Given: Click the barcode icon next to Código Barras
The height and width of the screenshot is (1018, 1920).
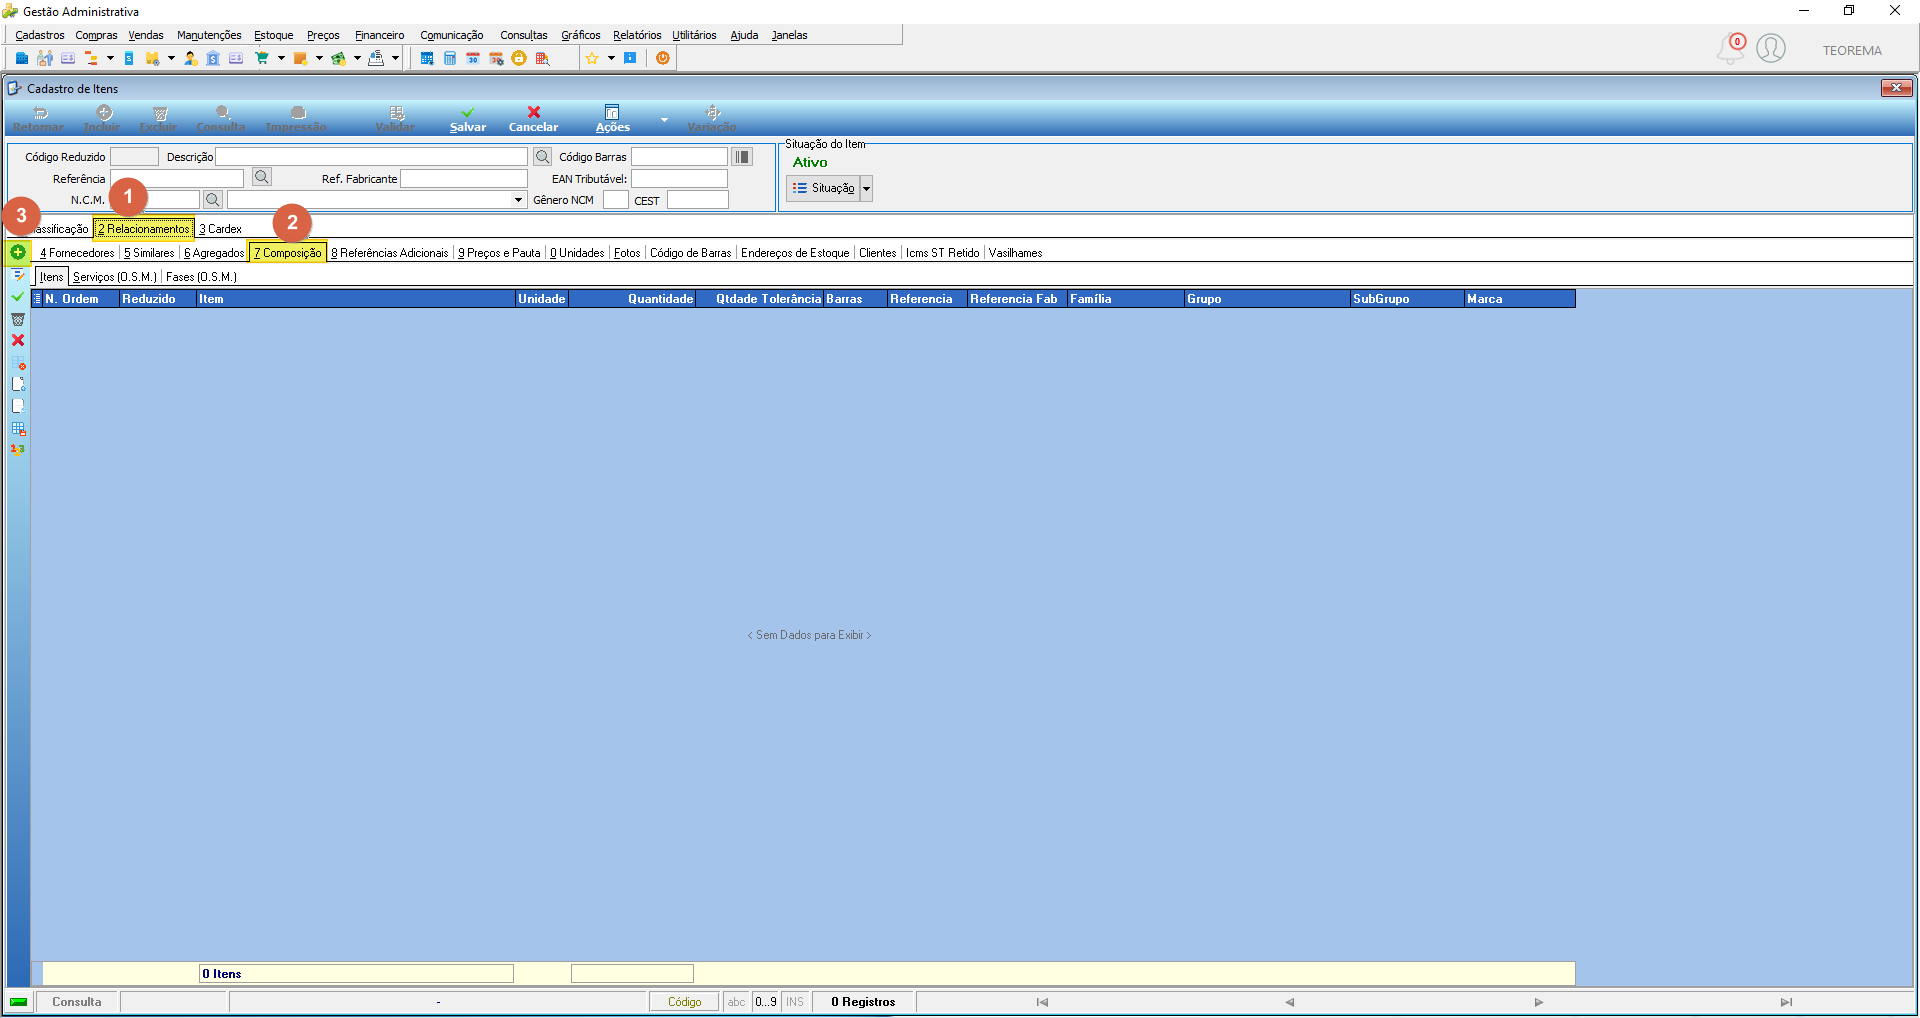Looking at the screenshot, I should click(742, 157).
